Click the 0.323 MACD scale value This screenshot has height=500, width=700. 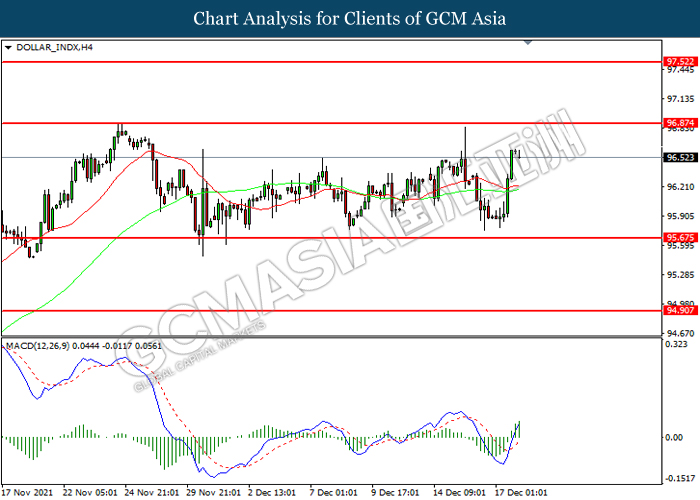(676, 344)
